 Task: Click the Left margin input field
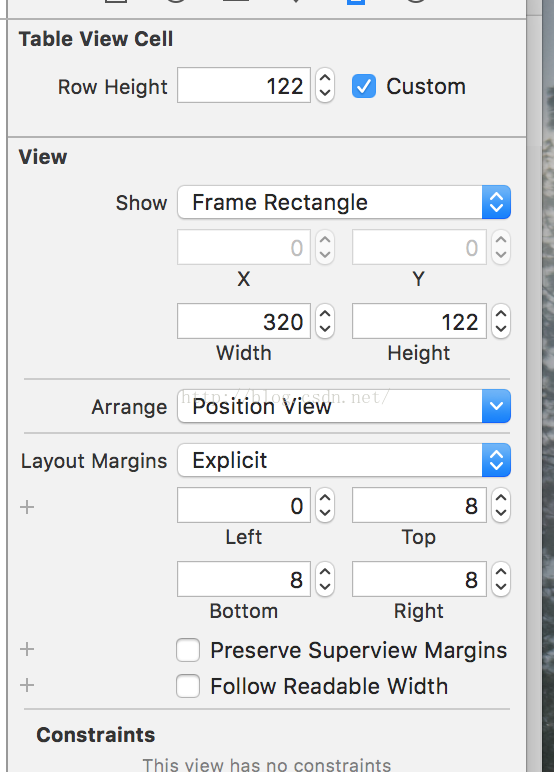[244, 505]
